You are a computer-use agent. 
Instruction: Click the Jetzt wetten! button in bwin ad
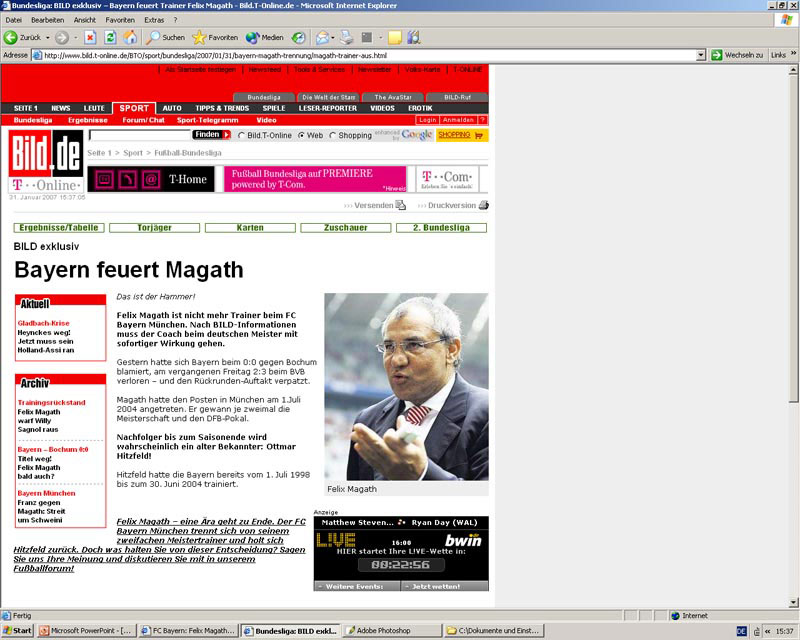coord(444,586)
